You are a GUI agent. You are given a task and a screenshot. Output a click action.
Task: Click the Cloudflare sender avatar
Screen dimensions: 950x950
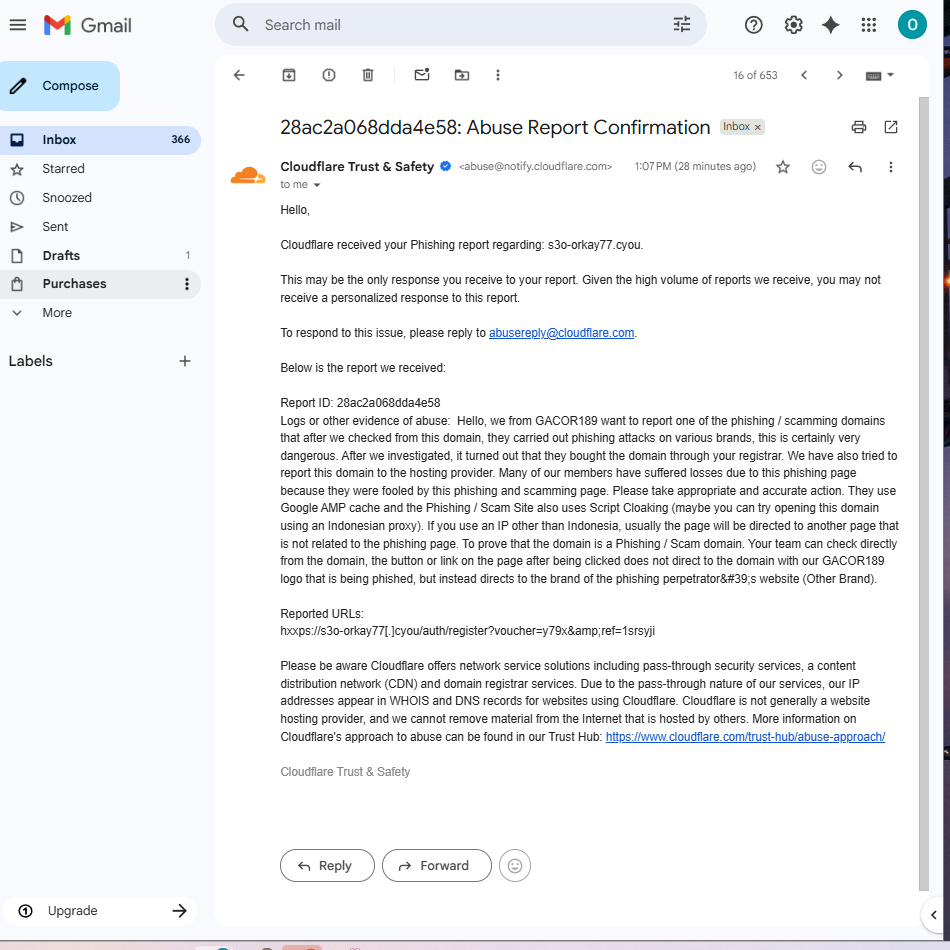[x=248, y=175]
